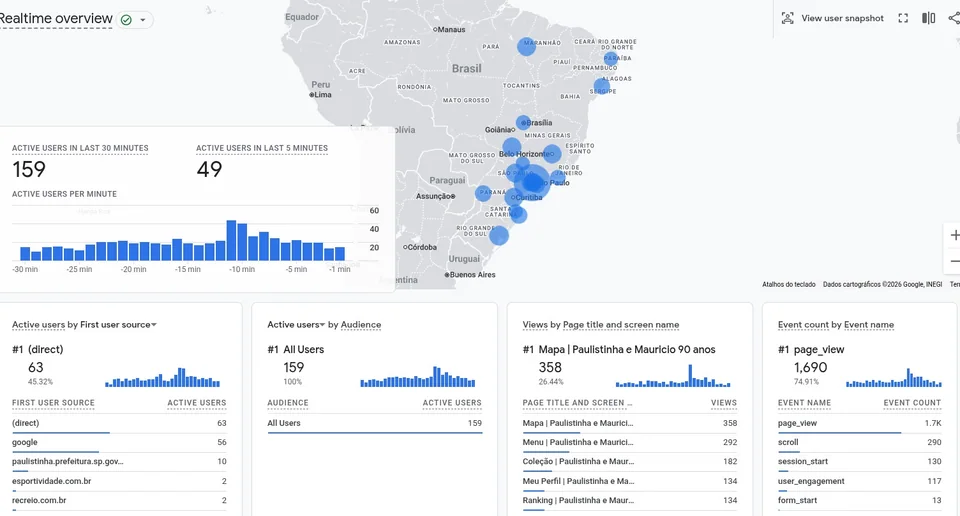Click the Paraíba user bubble on map
Screen dimensions: 960x516
[610, 59]
